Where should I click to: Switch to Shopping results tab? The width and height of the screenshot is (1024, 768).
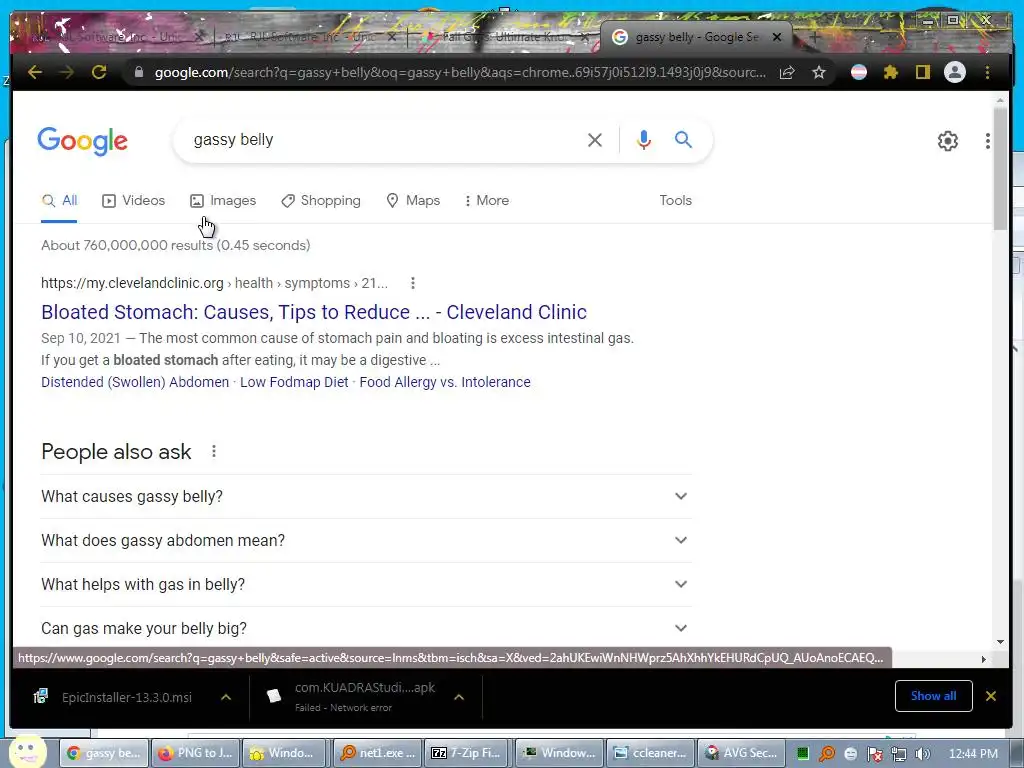pyautogui.click(x=321, y=200)
